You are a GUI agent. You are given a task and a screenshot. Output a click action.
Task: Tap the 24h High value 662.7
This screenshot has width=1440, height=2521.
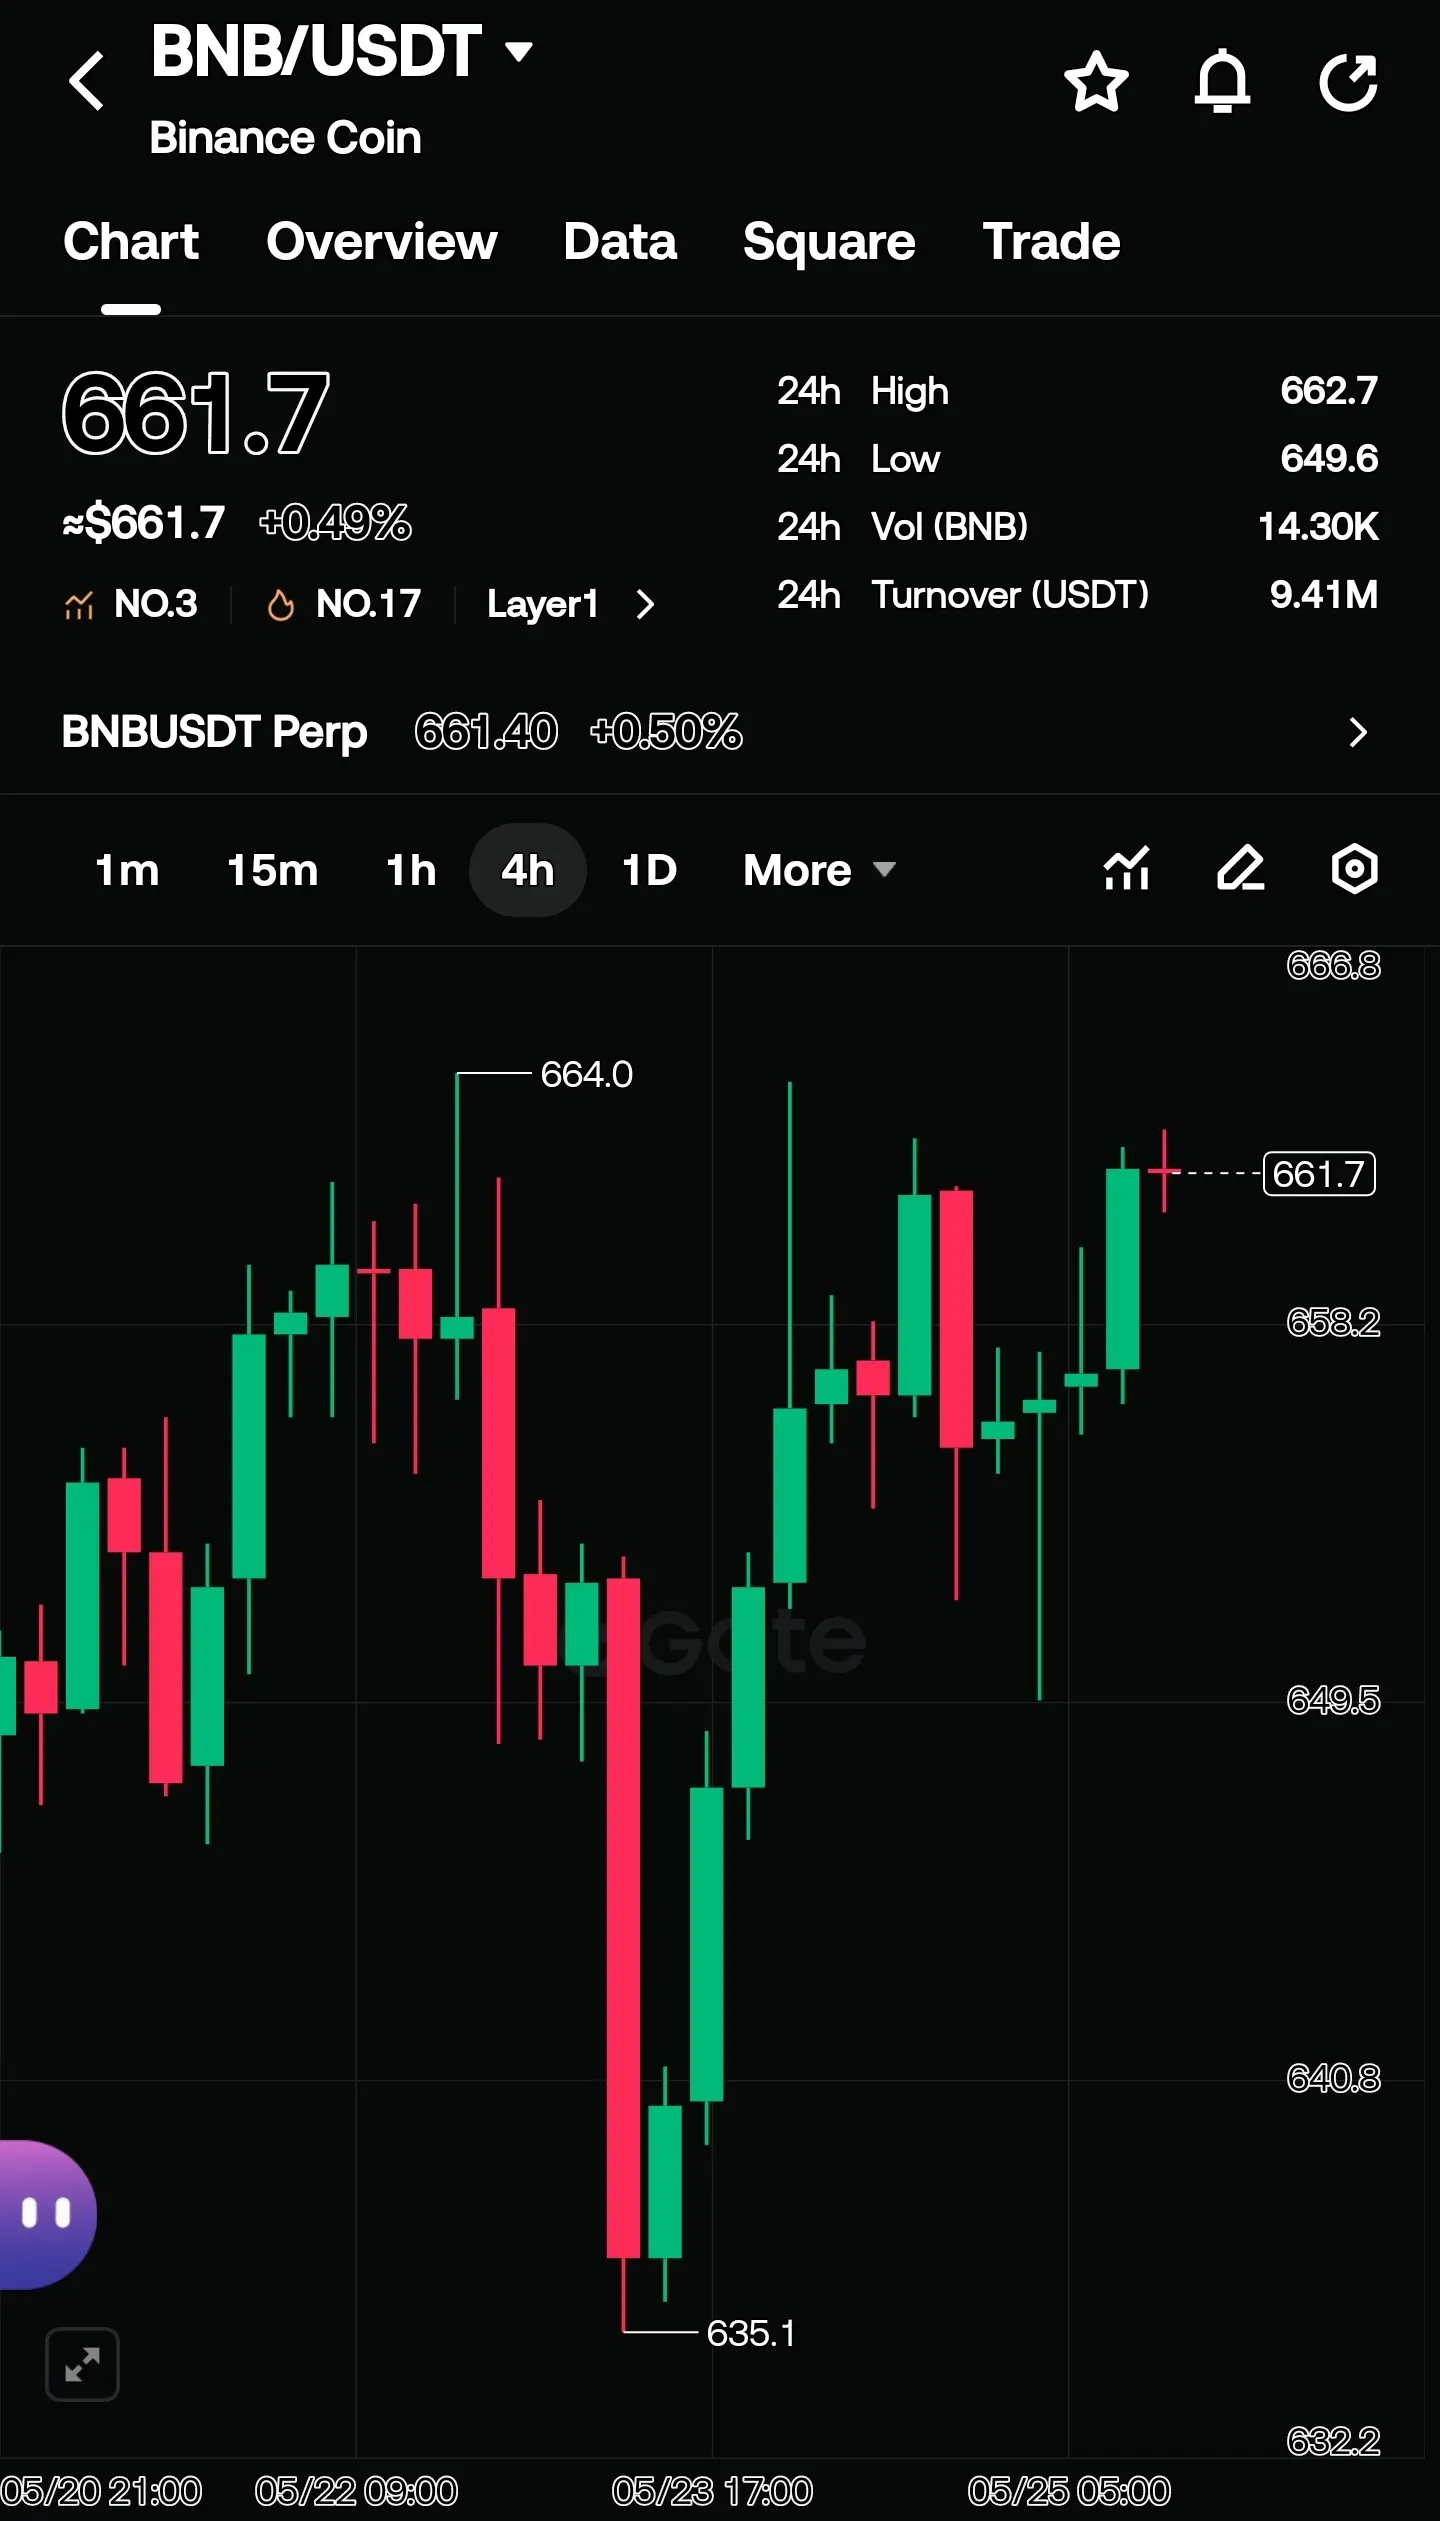[1329, 391]
